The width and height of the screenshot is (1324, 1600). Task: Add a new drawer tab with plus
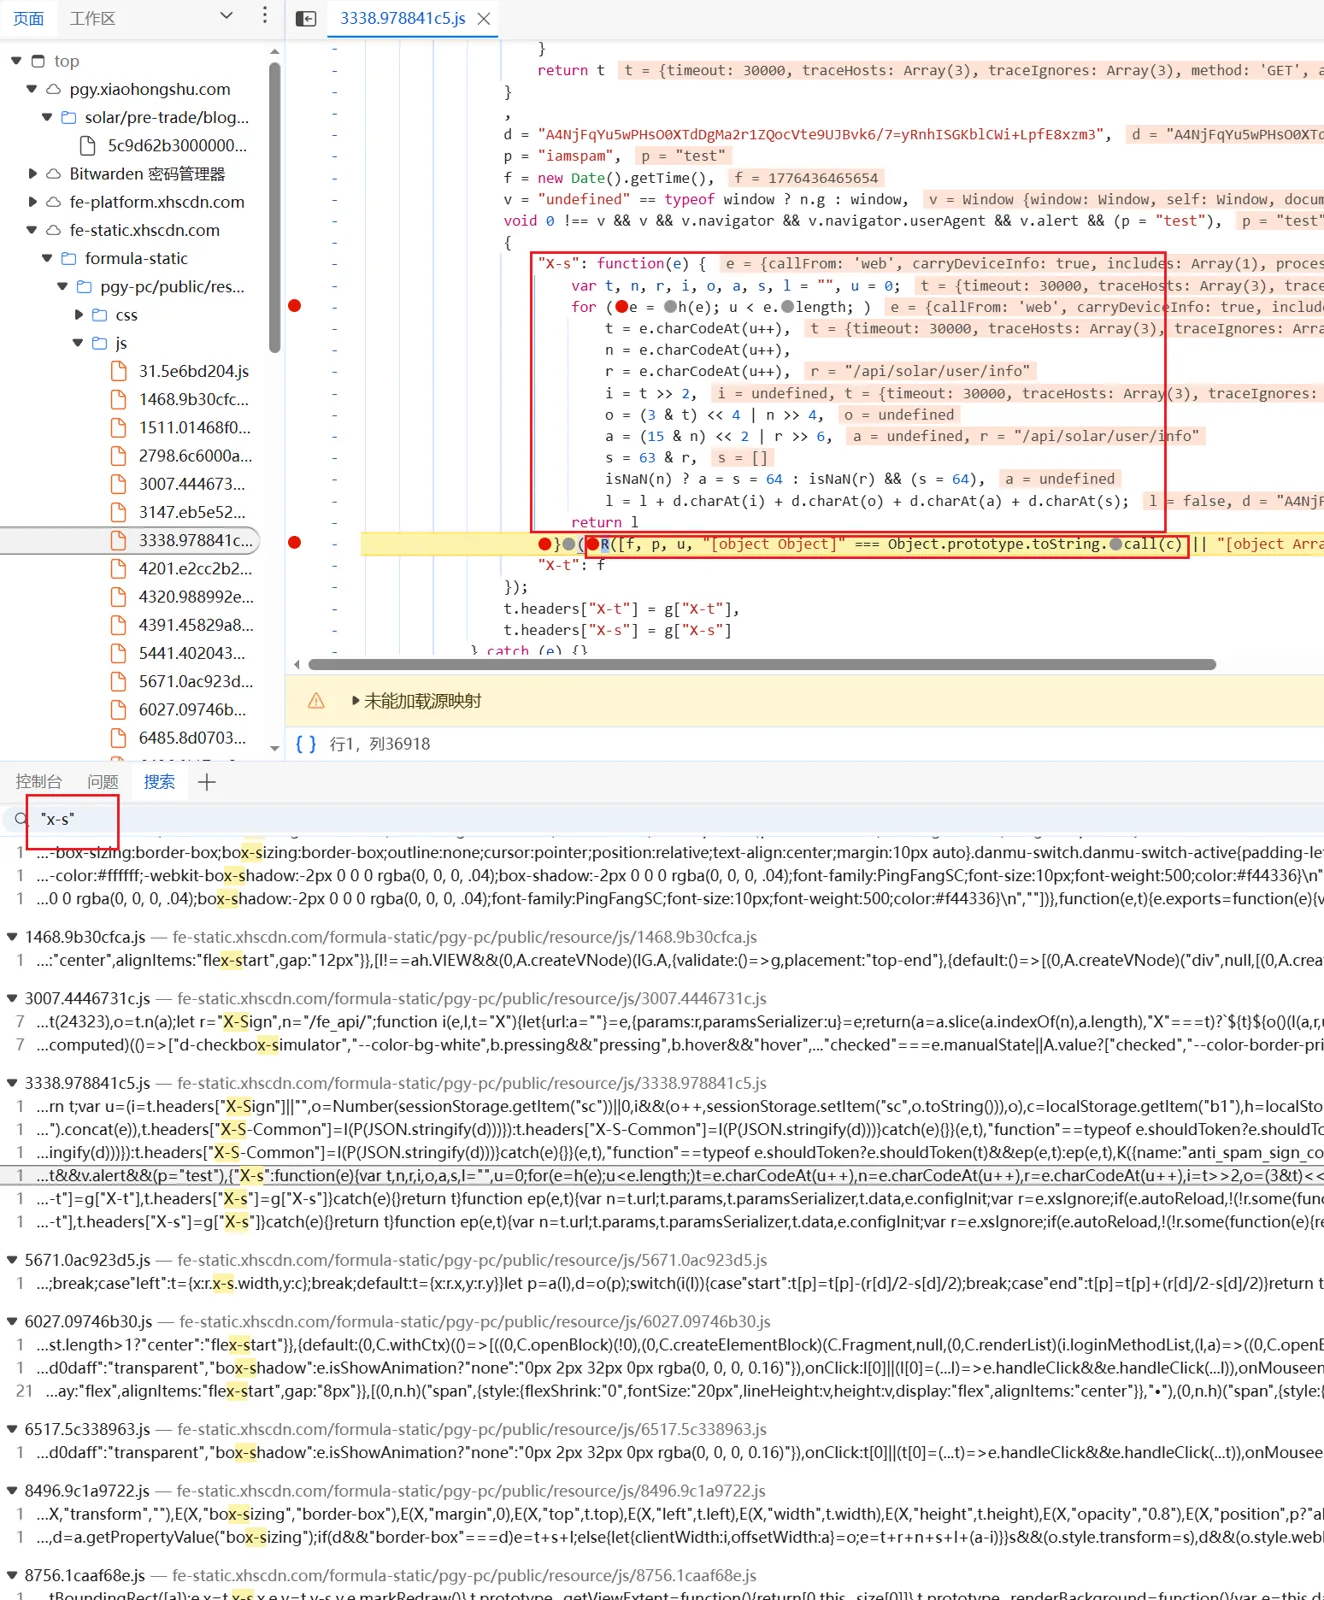(207, 782)
